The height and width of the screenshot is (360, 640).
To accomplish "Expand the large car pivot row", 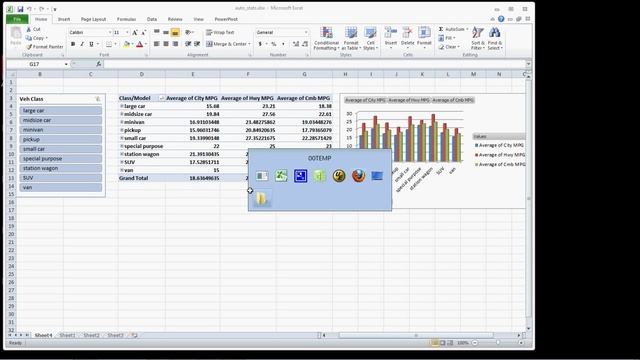I will point(122,106).
